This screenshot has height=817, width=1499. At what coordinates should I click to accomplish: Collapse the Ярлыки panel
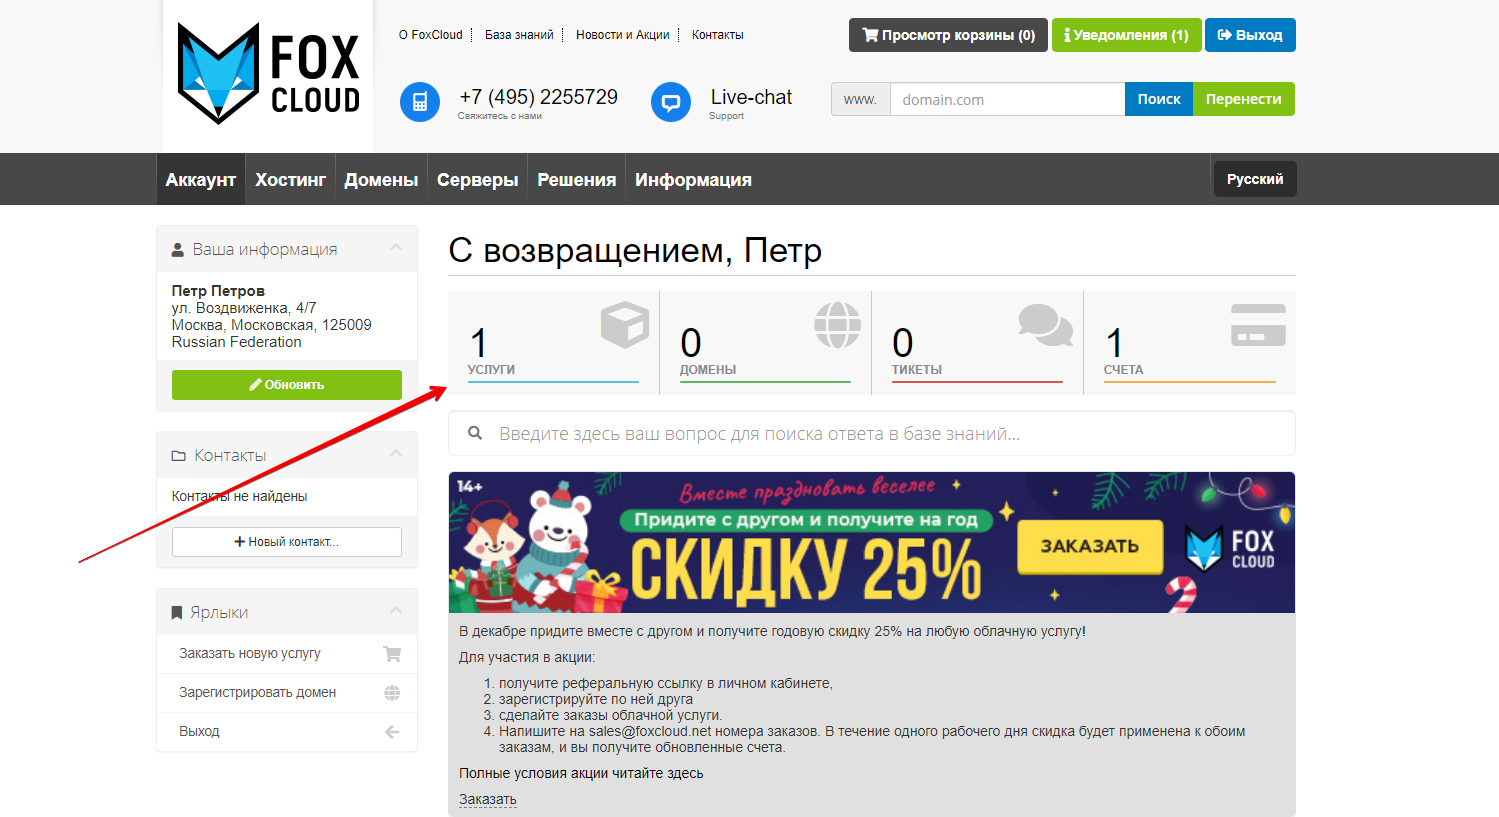(396, 611)
